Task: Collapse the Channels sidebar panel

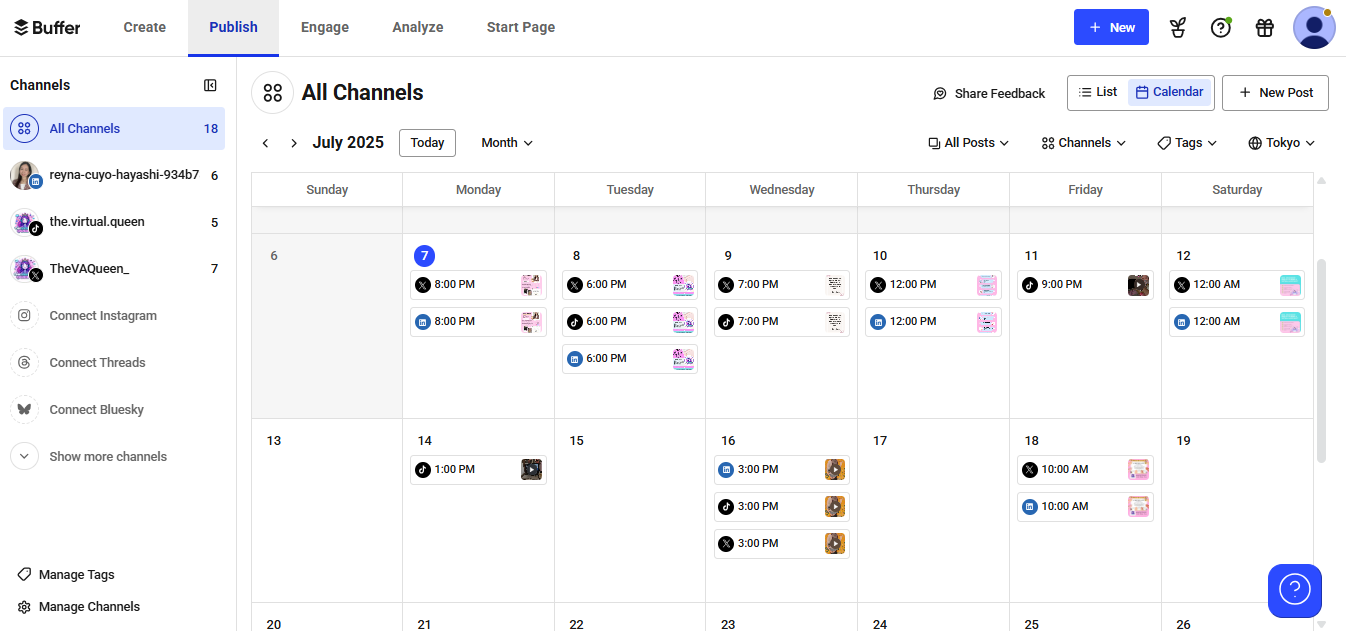Action: pyautogui.click(x=210, y=85)
